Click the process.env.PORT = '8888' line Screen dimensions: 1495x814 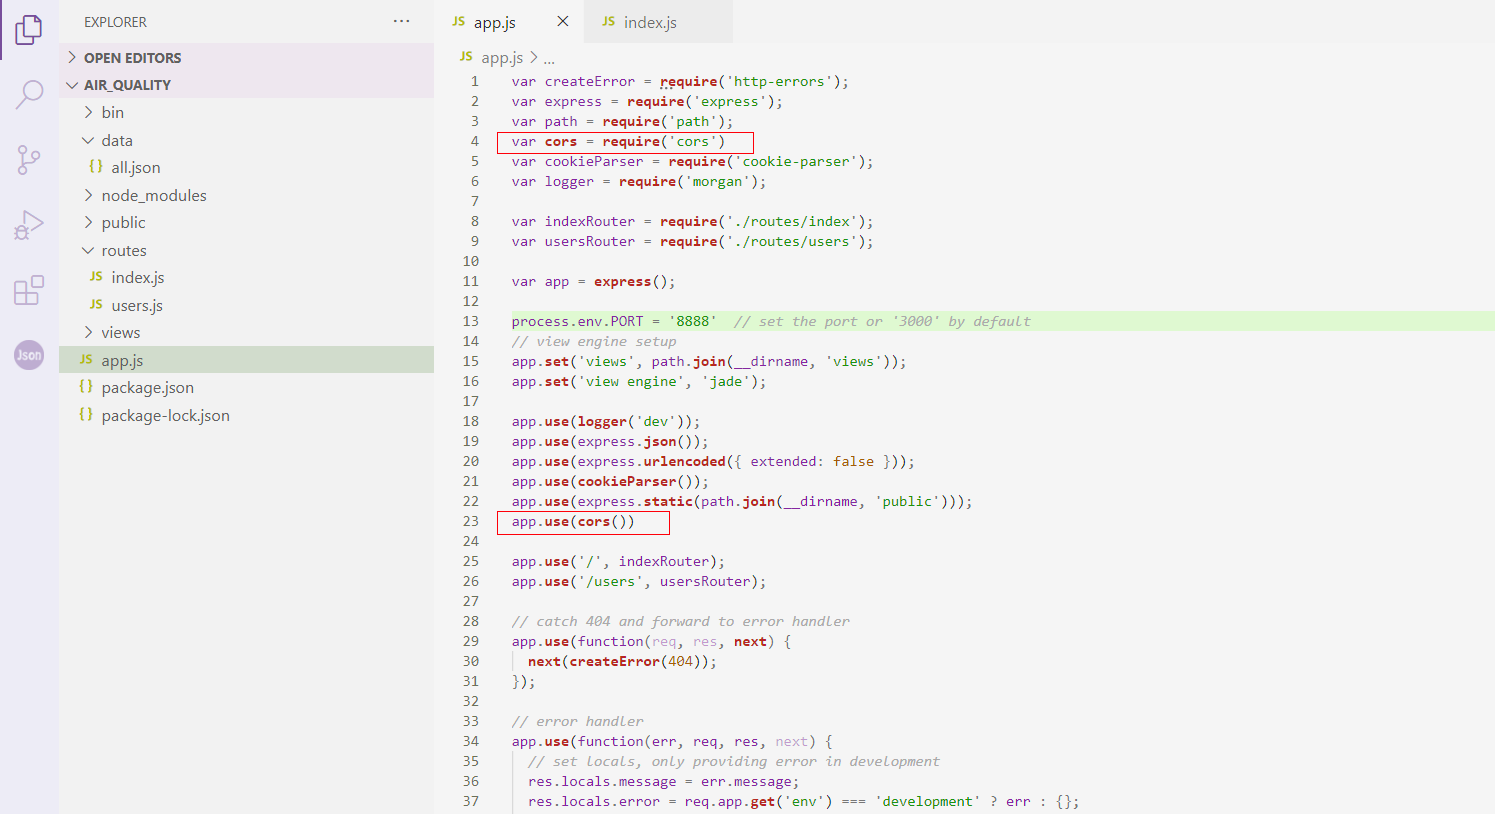coord(614,321)
